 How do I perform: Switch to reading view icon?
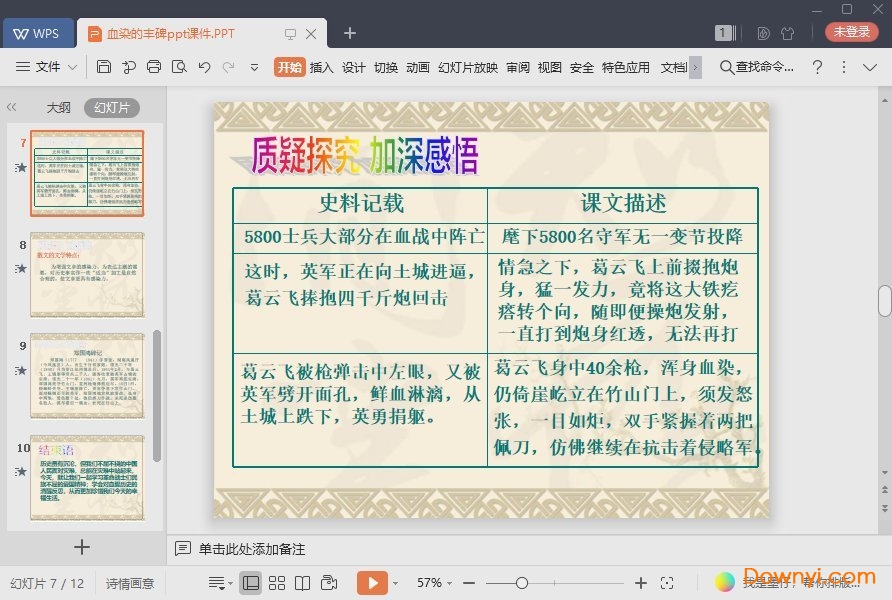click(302, 582)
